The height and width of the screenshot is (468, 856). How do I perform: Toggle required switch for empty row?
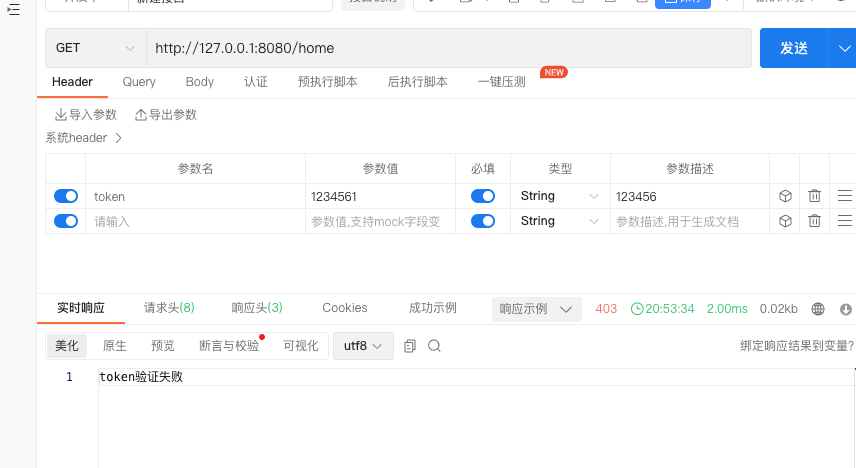point(483,221)
